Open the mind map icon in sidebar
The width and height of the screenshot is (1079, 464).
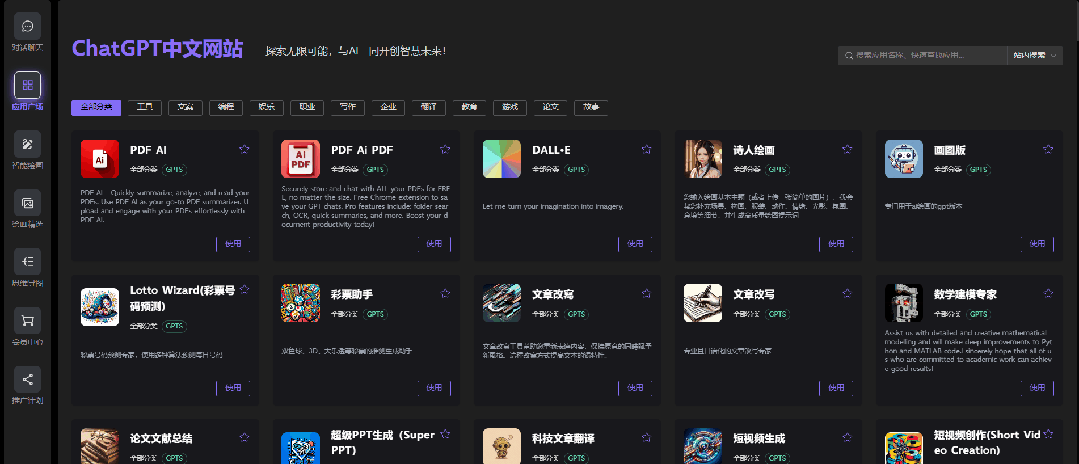point(28,262)
